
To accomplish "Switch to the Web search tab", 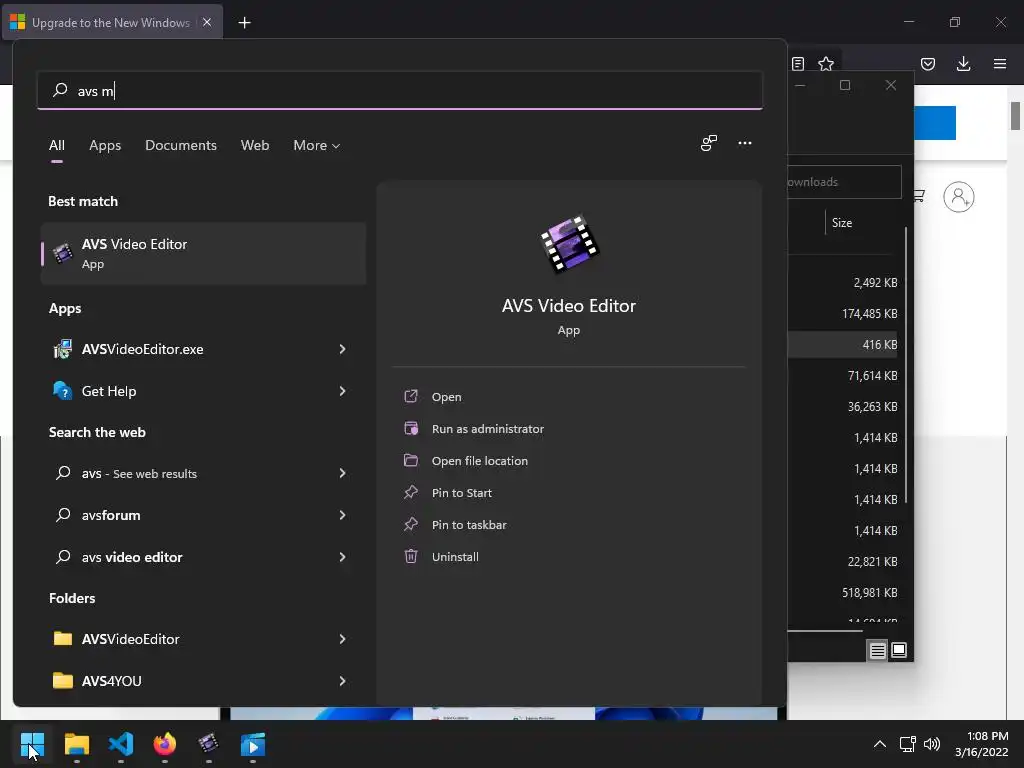I will click(255, 145).
